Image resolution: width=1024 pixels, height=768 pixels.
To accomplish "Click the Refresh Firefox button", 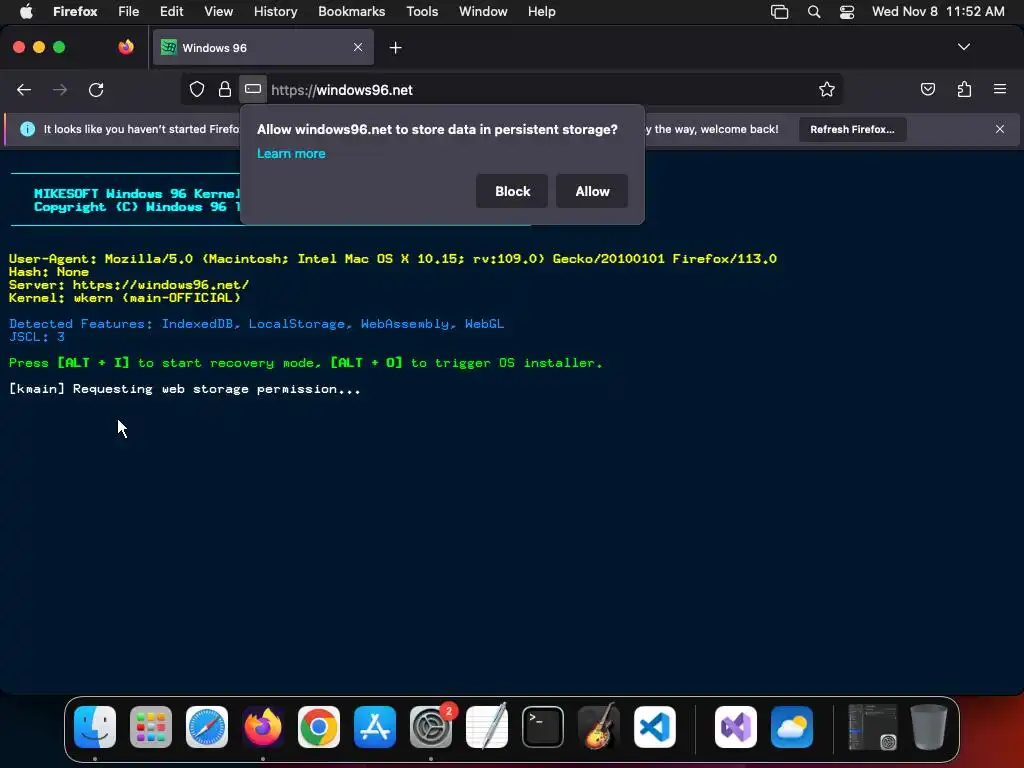I will coord(852,129).
